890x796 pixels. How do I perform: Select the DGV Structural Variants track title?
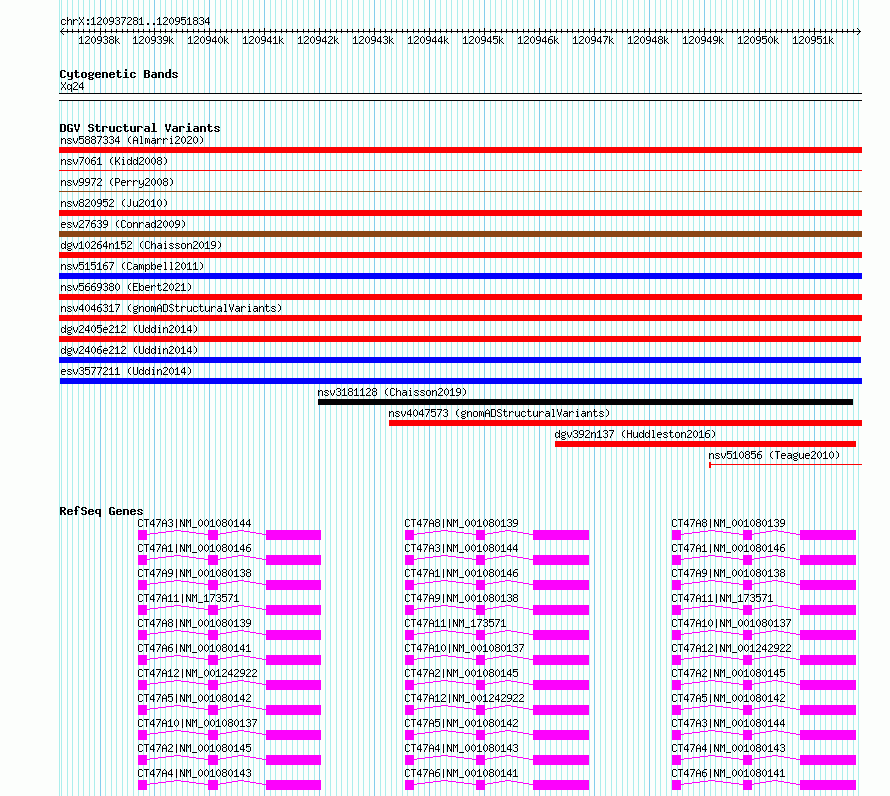[140, 128]
